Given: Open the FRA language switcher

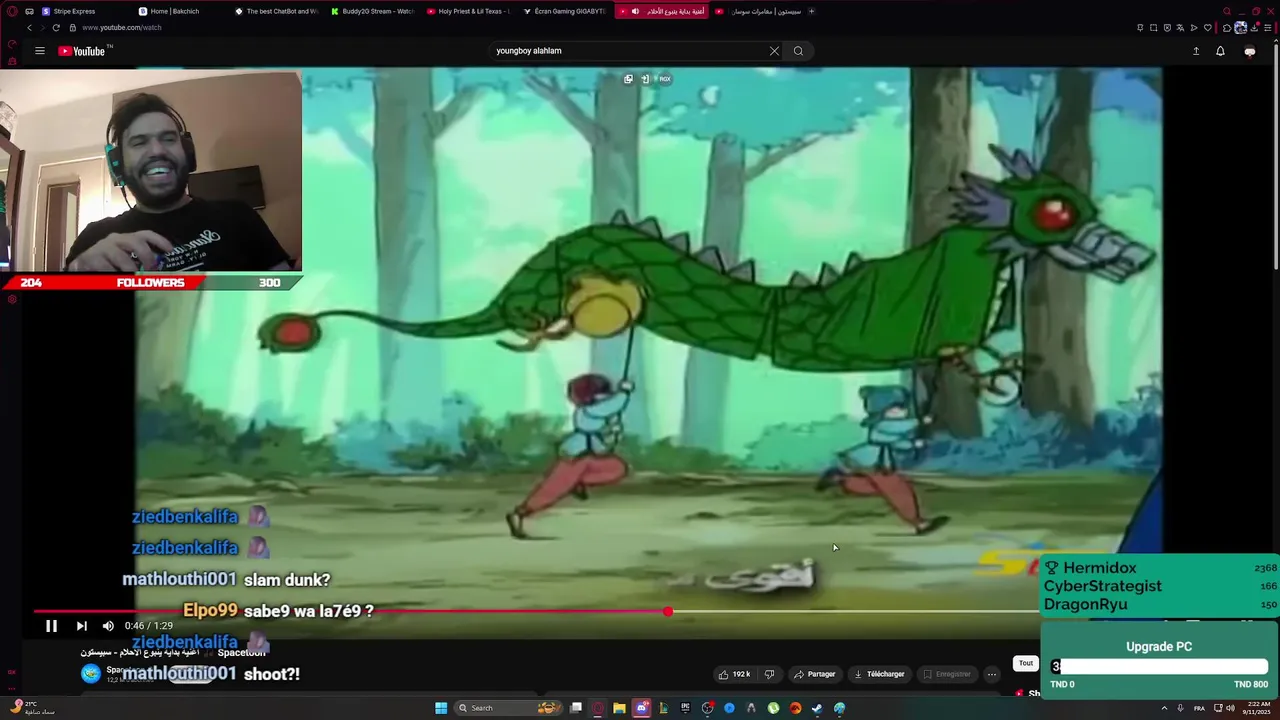Looking at the screenshot, I should (x=1199, y=708).
